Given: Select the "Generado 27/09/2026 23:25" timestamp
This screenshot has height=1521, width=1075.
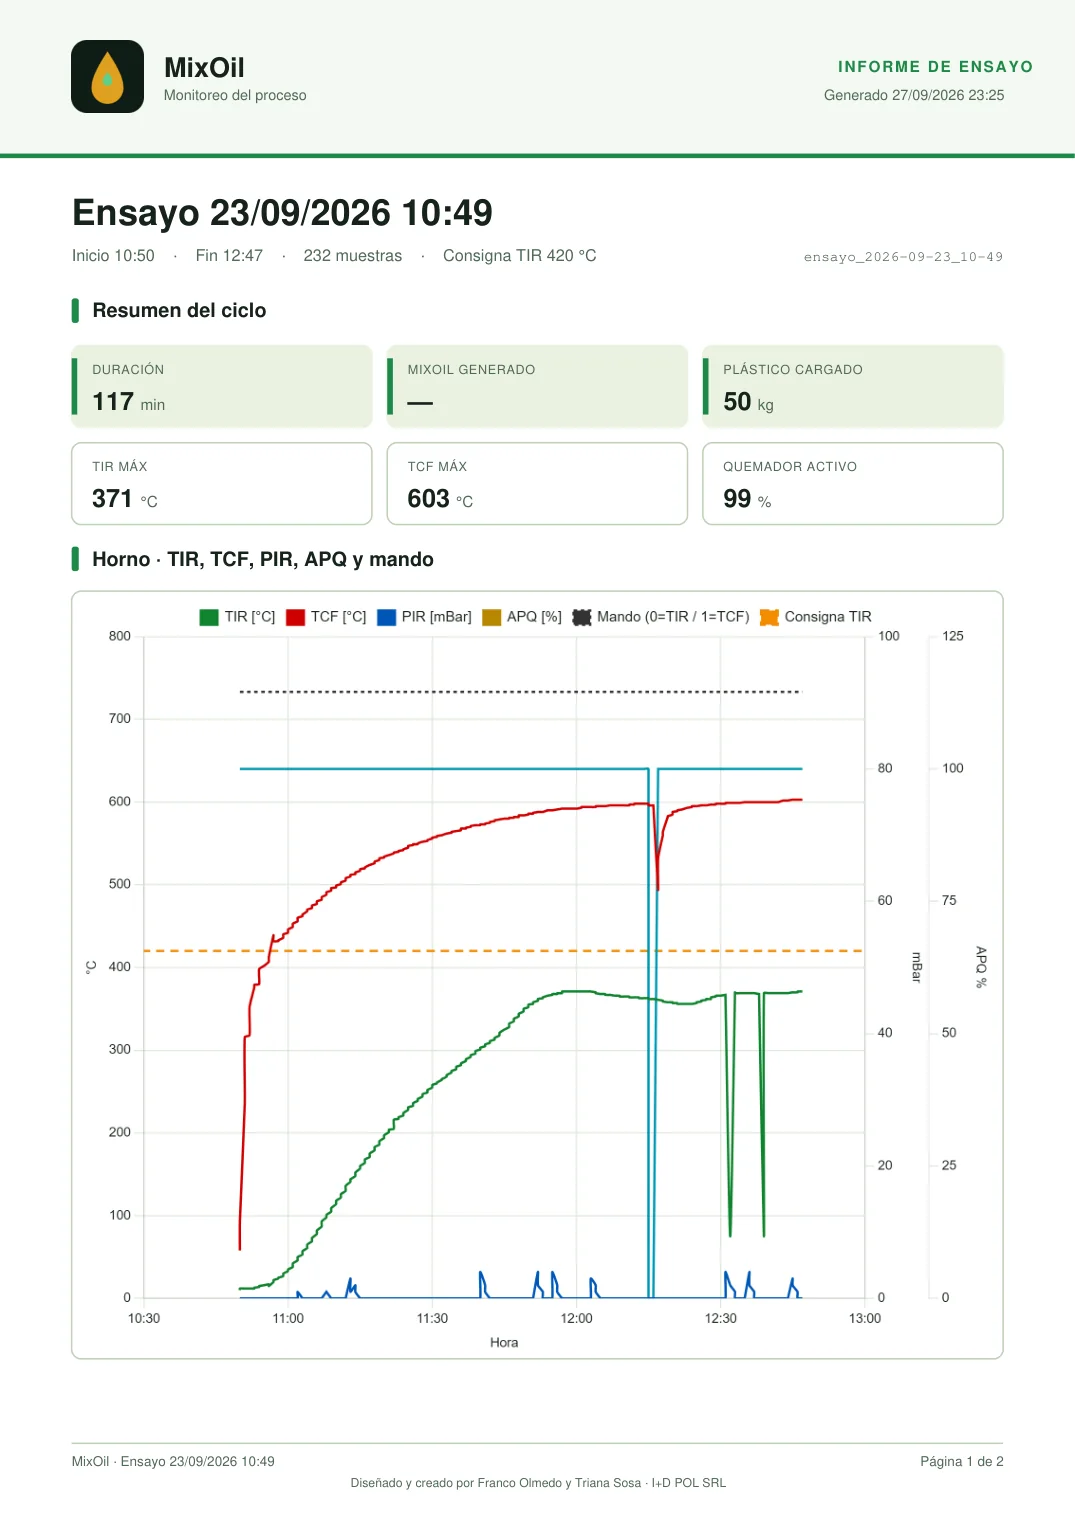Looking at the screenshot, I should click(914, 95).
